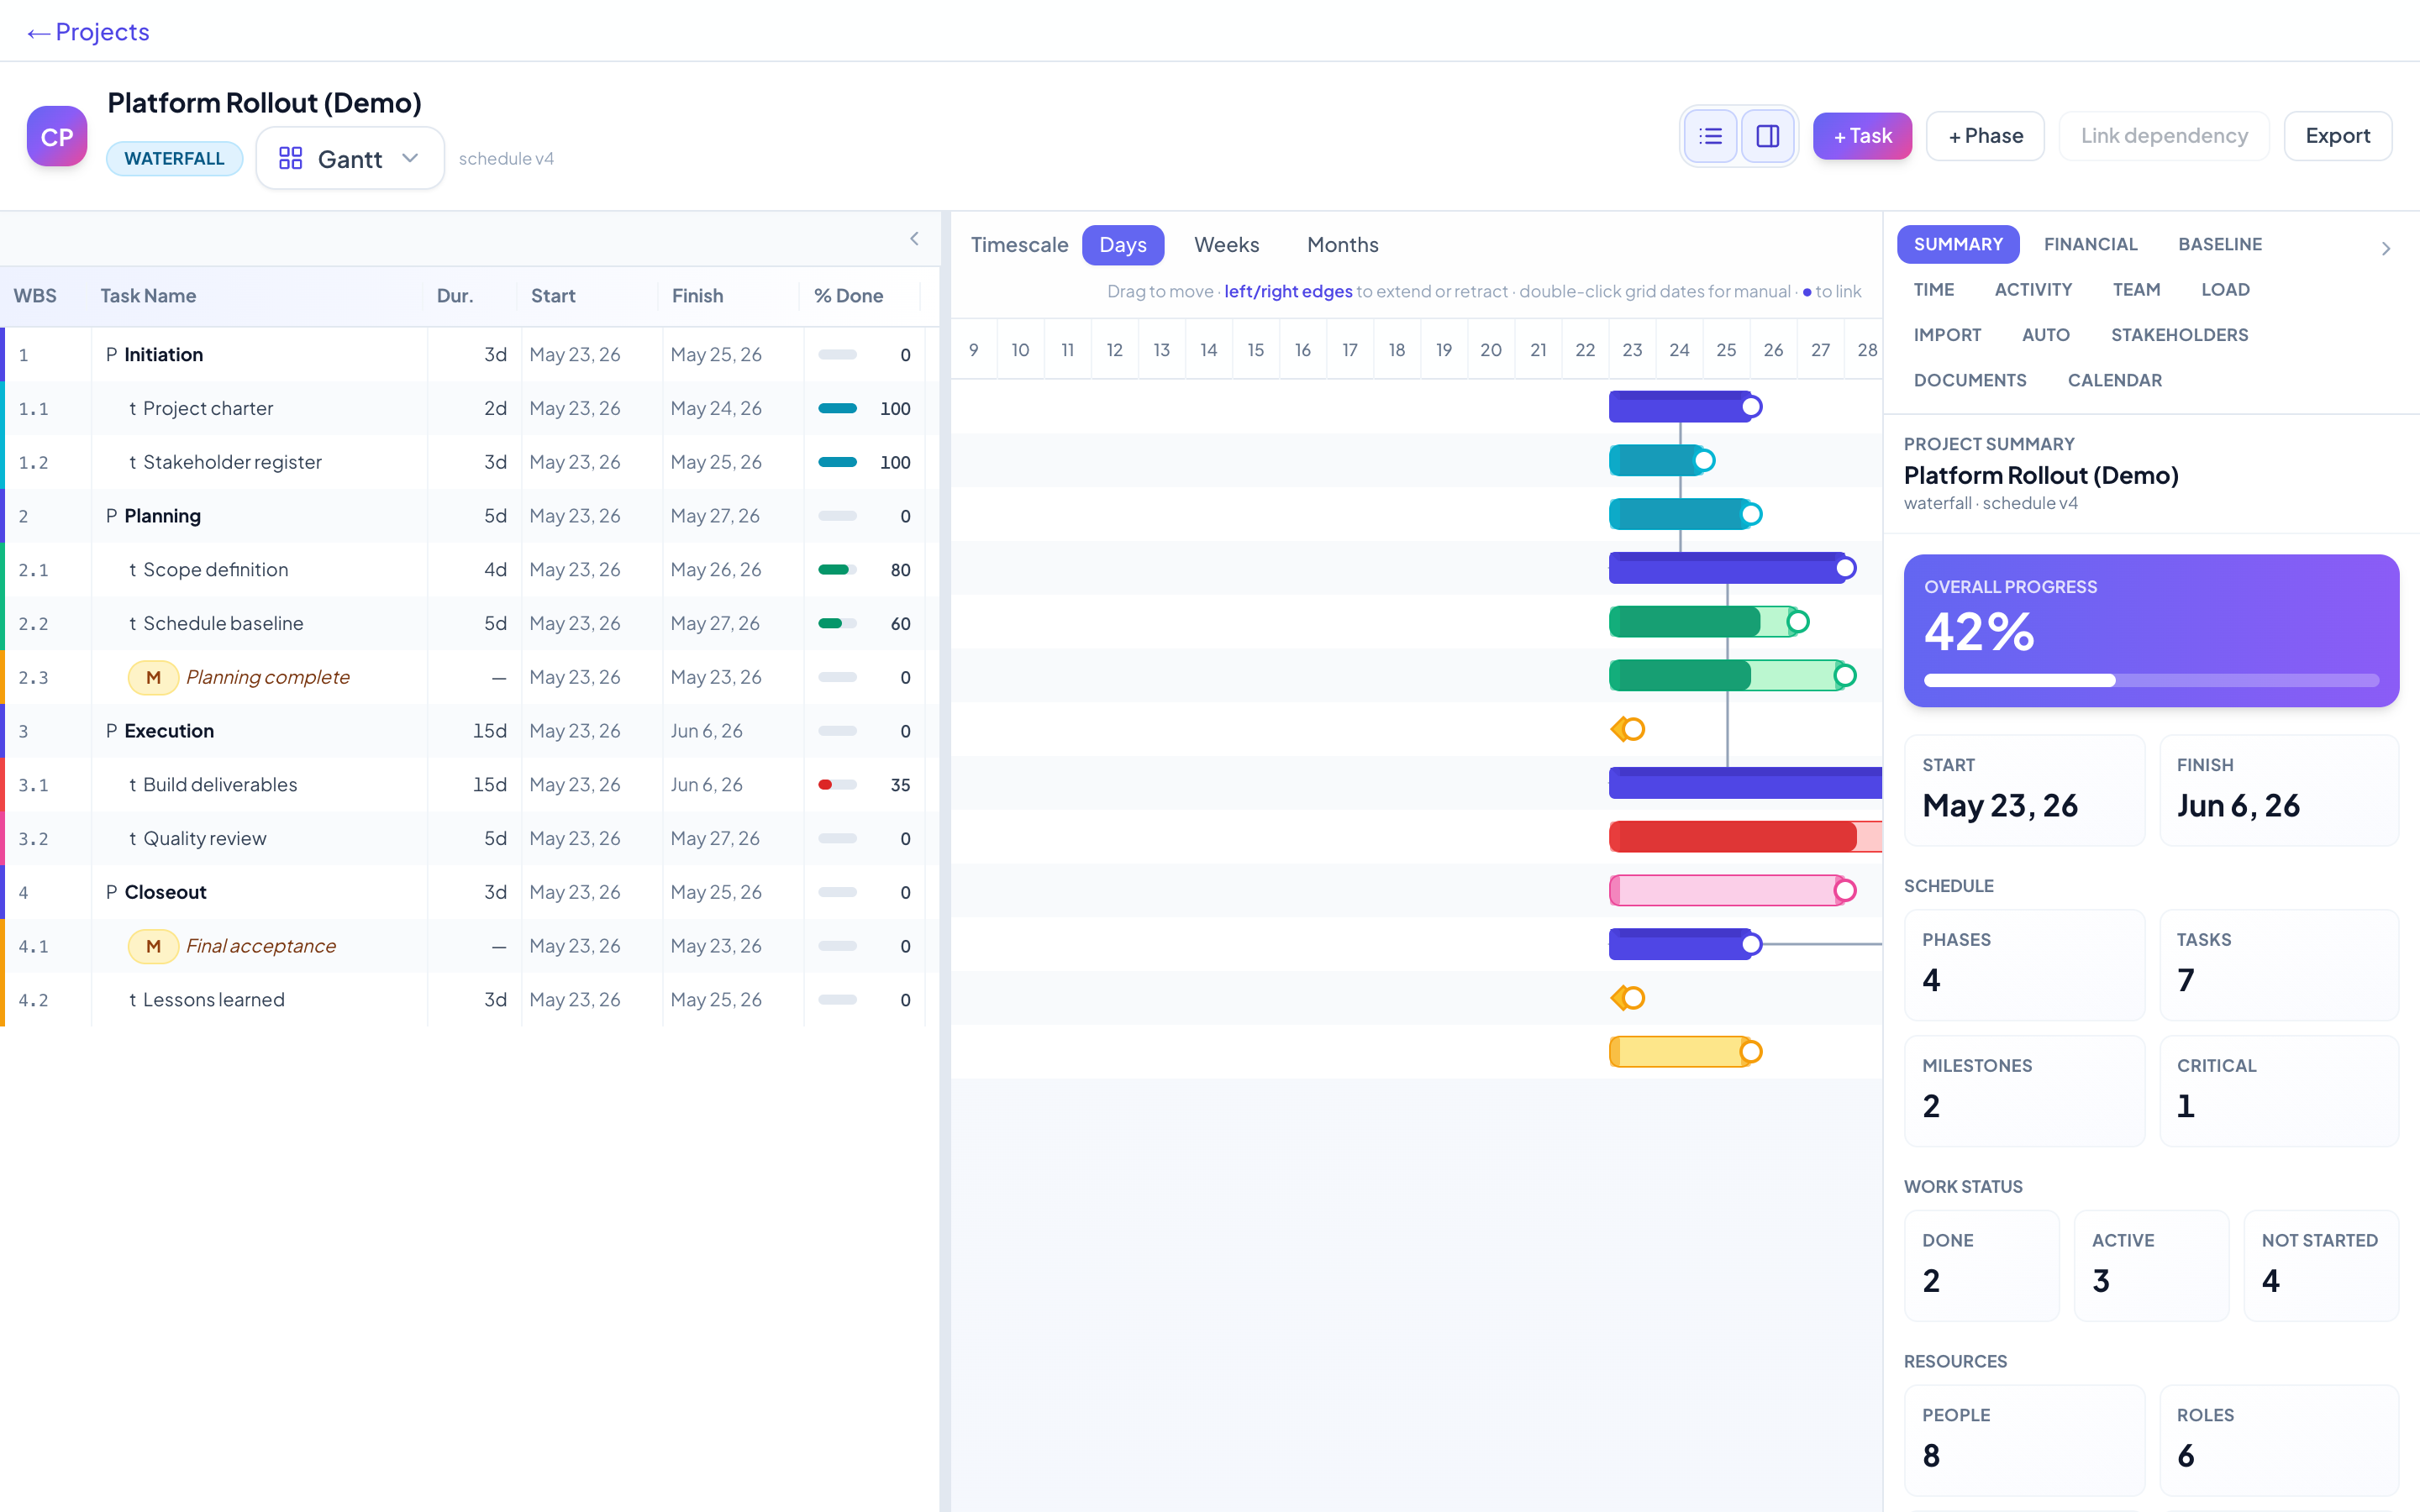Open the TIME tab

[1933, 290]
